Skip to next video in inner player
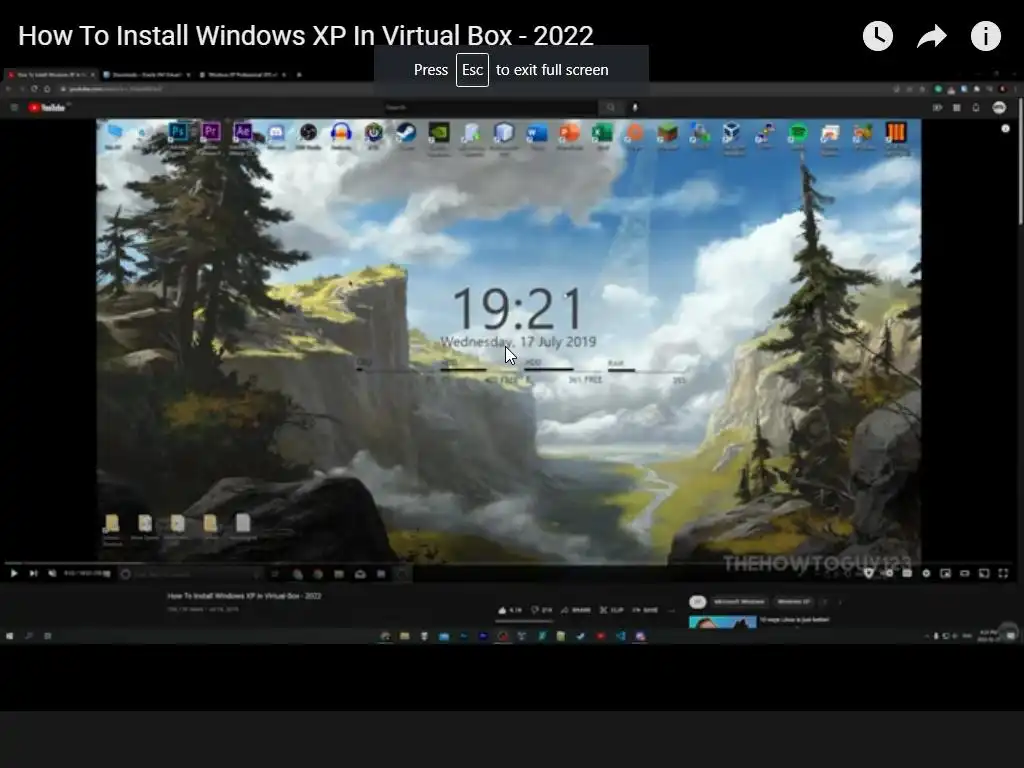 [x=33, y=573]
